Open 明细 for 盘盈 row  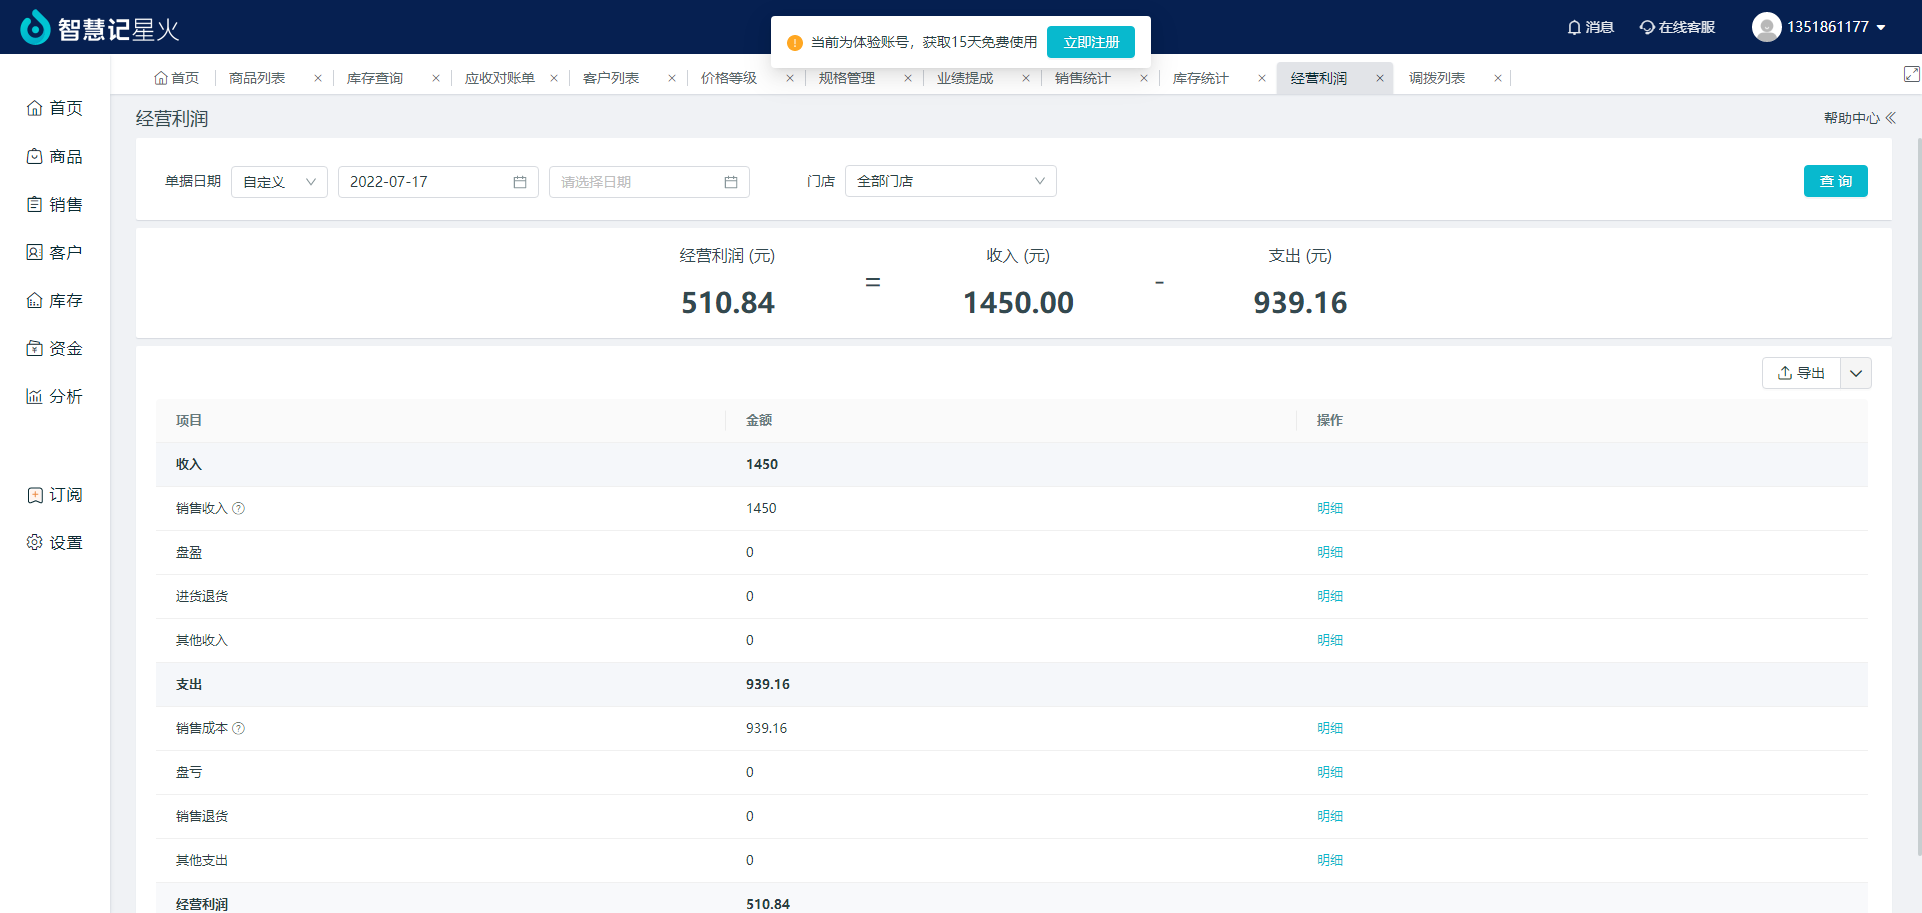[1330, 552]
